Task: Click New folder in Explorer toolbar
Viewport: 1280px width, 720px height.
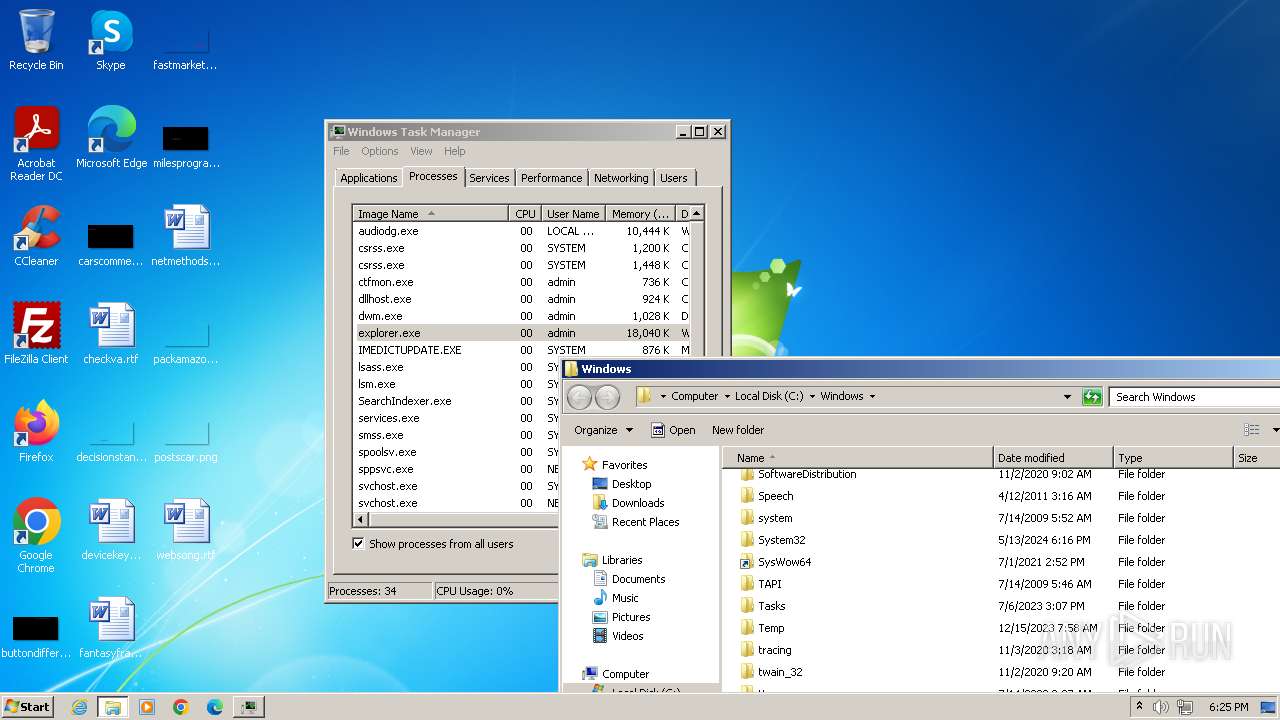Action: [738, 430]
